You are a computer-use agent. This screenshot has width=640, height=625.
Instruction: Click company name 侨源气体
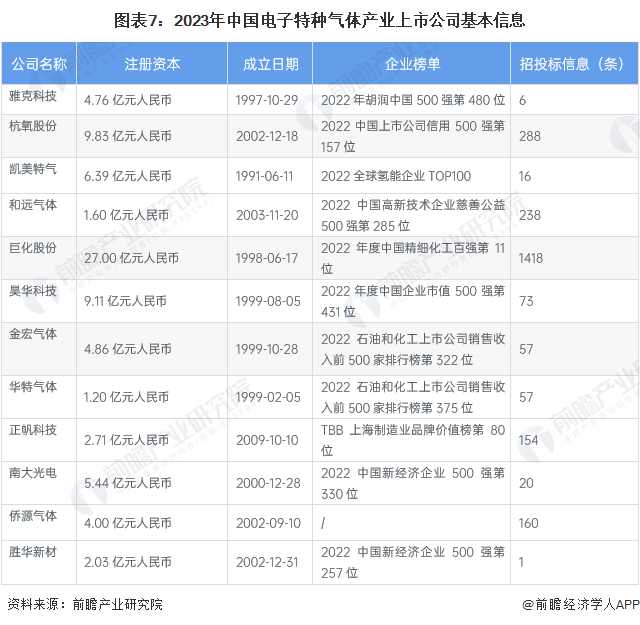(33, 516)
